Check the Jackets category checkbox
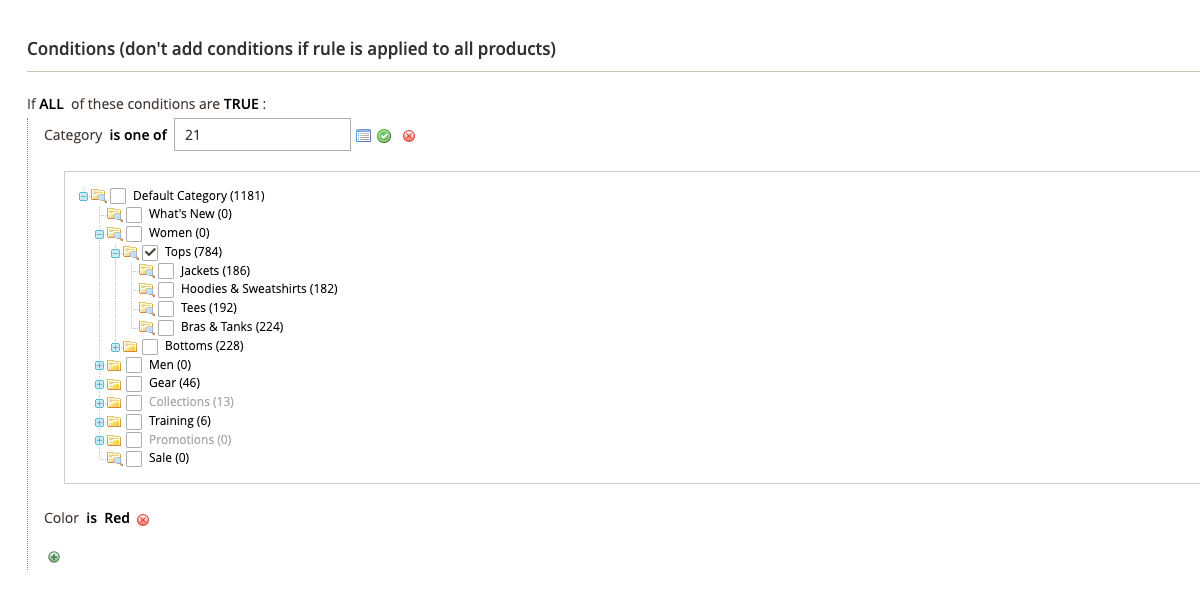 click(165, 270)
